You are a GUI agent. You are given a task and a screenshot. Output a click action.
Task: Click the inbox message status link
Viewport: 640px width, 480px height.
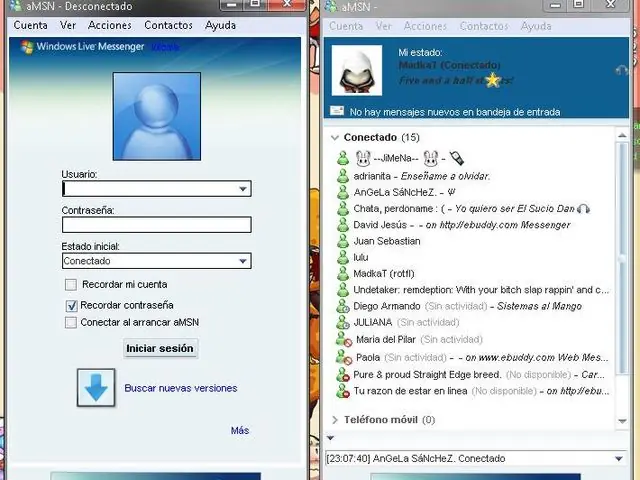455,112
